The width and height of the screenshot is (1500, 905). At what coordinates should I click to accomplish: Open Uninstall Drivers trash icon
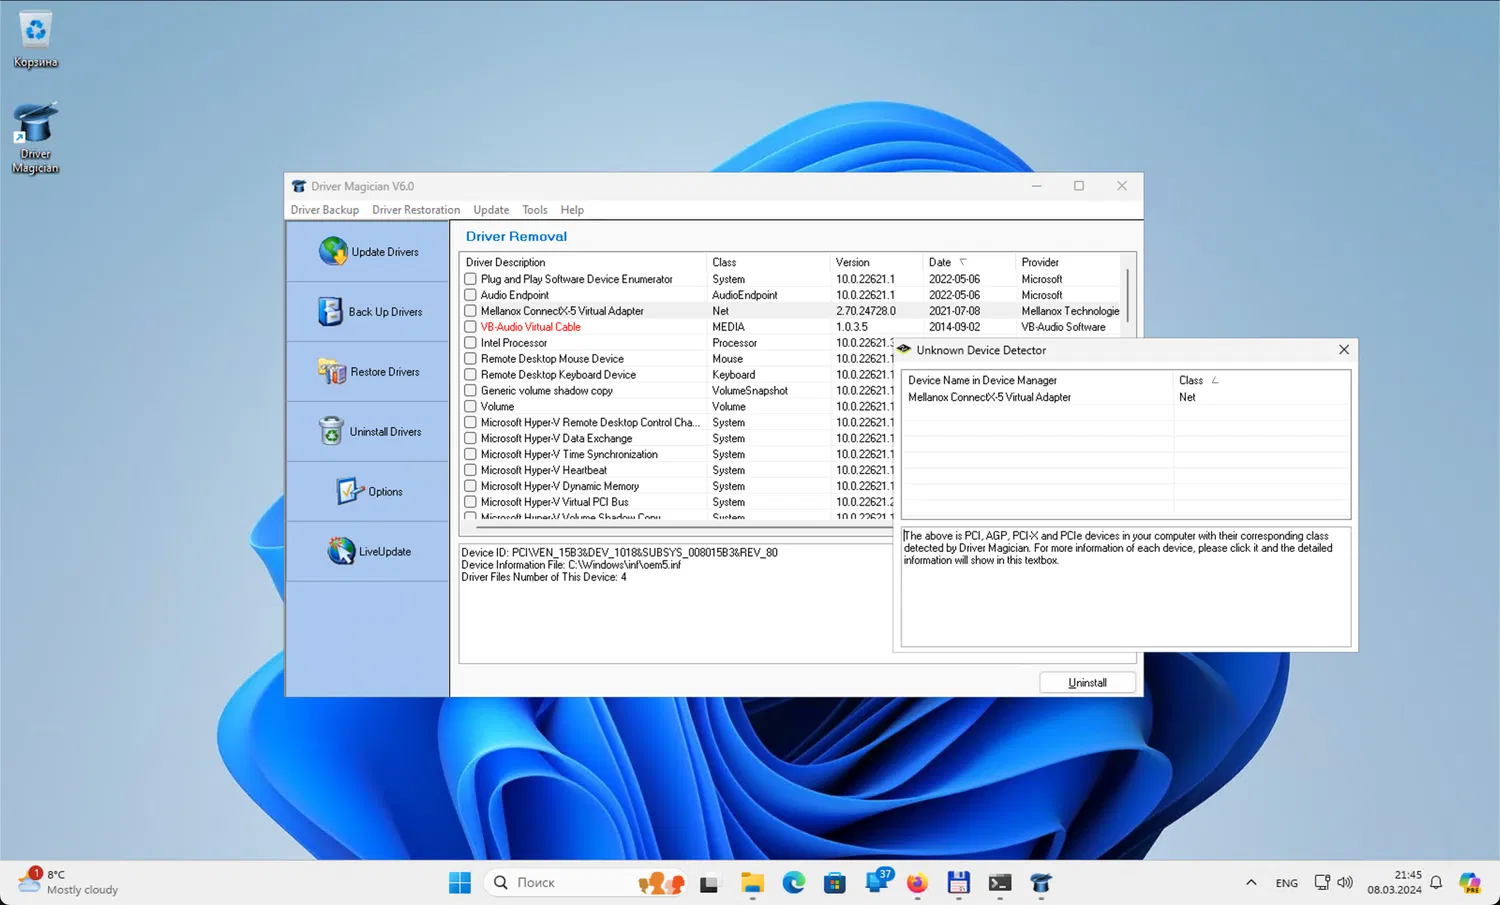331,431
